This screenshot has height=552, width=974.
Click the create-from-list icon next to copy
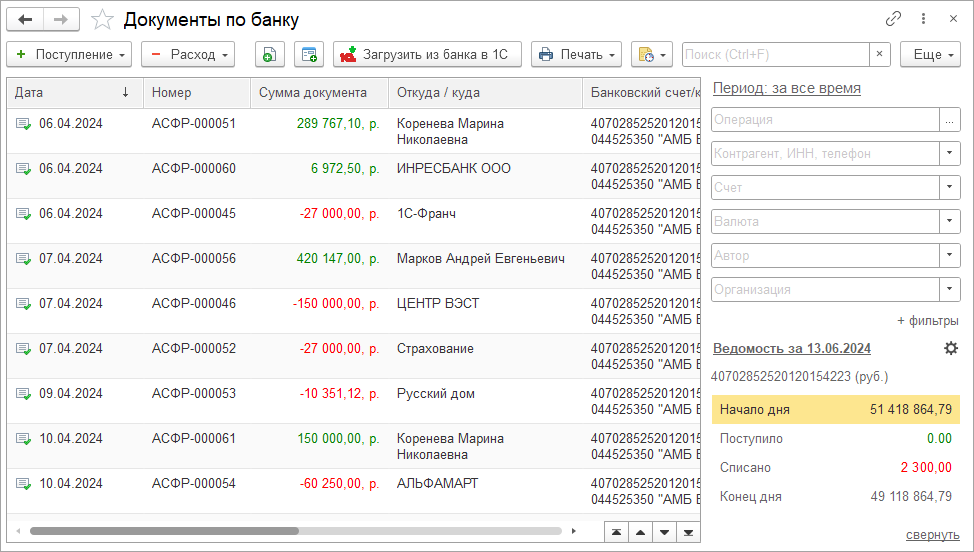pos(309,55)
